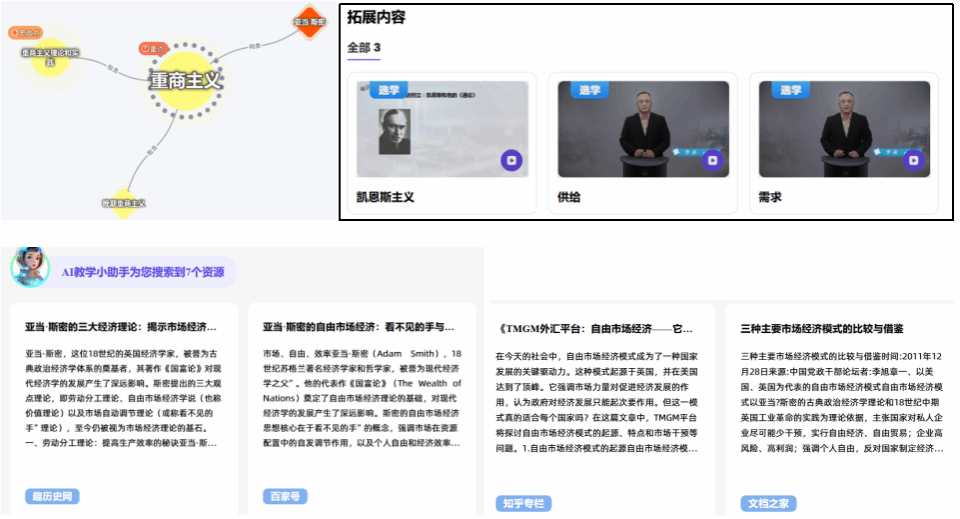Click 选学 badge on 凯恩斯主义 card
Image resolution: width=960 pixels, height=519 pixels.
(x=389, y=90)
